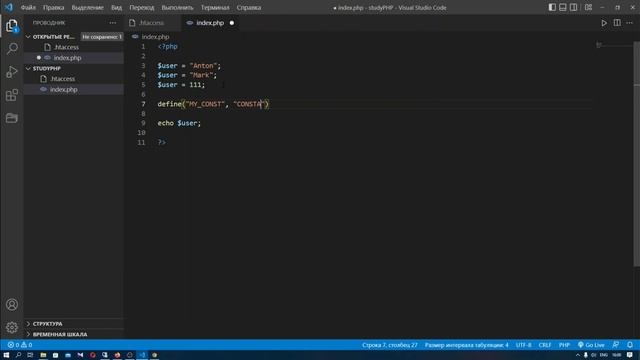Change UTF-8 encoding in status bar
Viewport: 640px width, 360px height.
pos(523,345)
